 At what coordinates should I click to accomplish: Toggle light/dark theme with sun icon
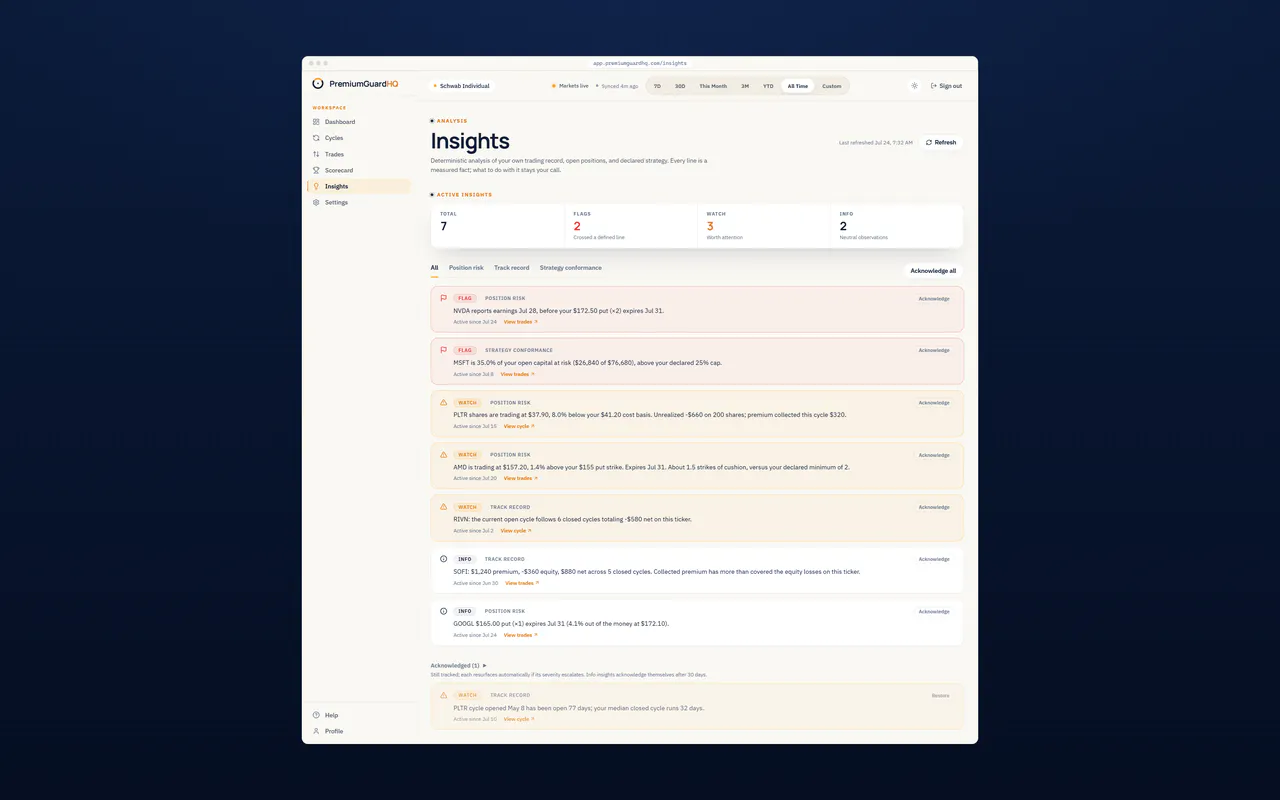tap(914, 86)
